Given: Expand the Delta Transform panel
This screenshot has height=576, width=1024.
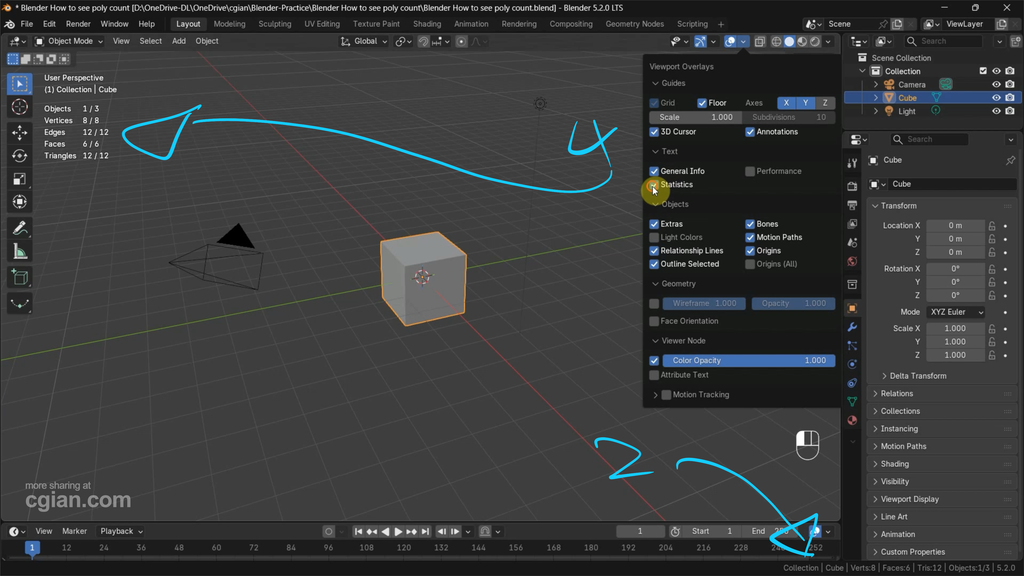Looking at the screenshot, I should click(x=917, y=376).
